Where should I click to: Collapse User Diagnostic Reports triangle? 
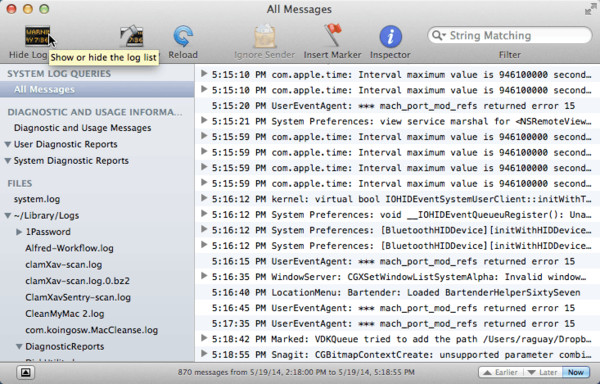pos(7,145)
